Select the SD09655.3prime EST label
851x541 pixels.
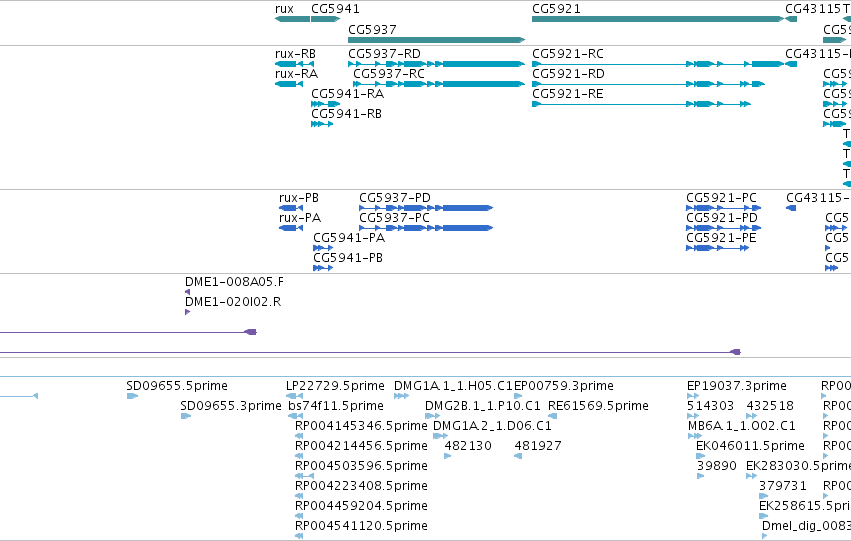click(x=231, y=406)
